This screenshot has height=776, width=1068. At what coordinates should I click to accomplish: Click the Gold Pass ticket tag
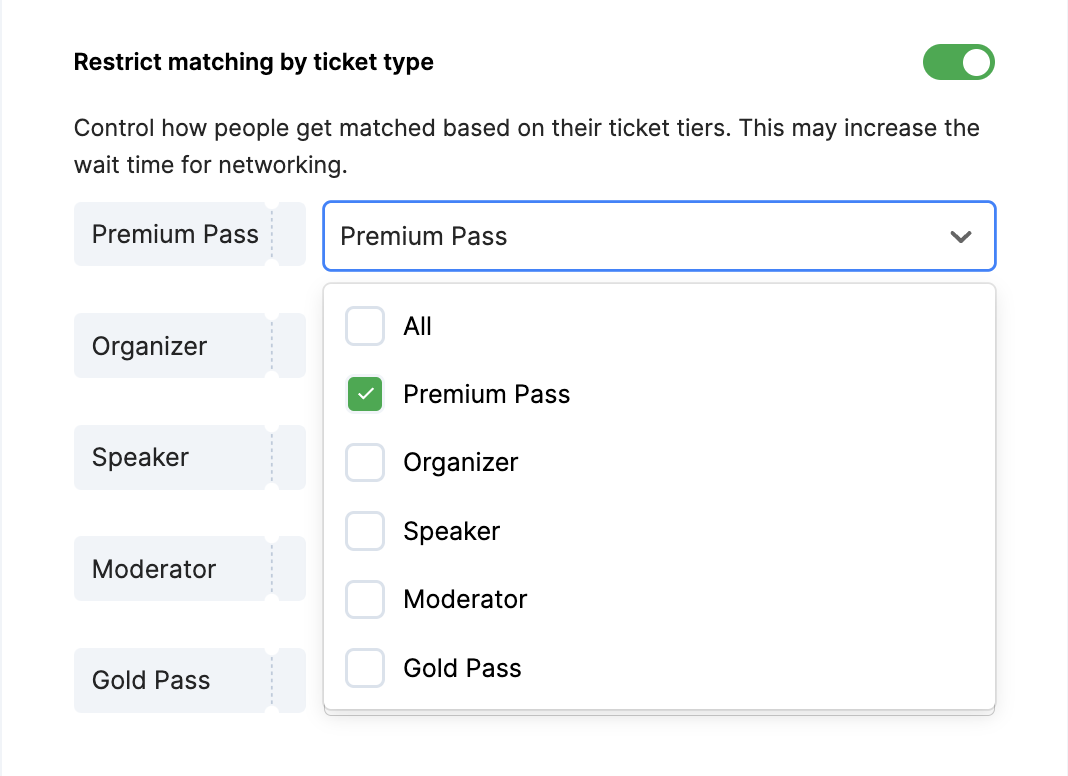click(151, 680)
